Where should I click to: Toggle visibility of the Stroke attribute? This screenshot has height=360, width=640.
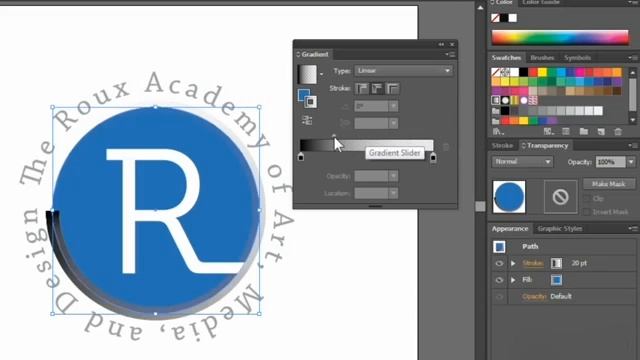click(499, 264)
